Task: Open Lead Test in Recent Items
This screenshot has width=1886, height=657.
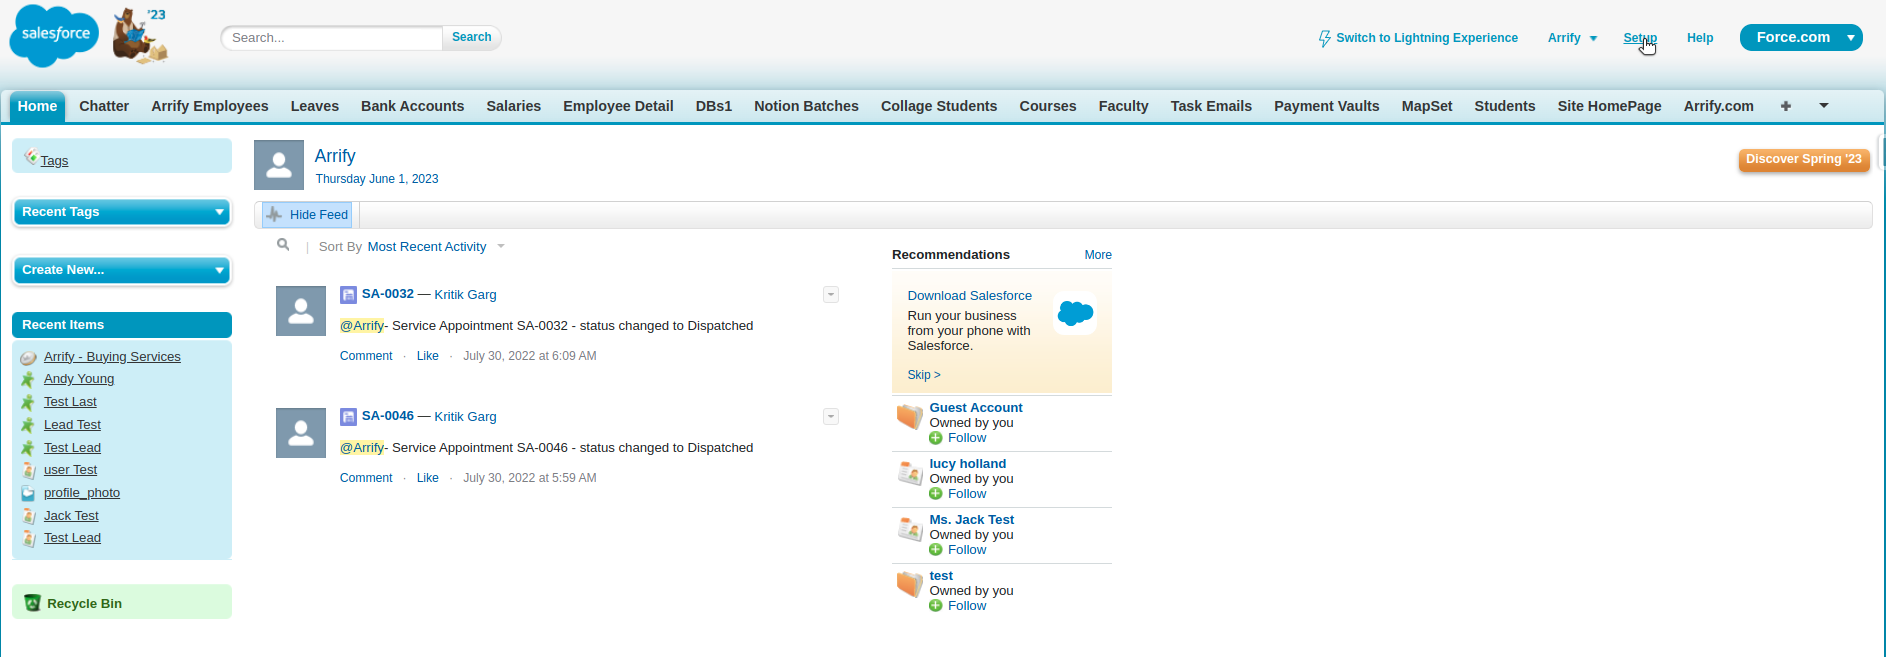Action: coord(72,425)
